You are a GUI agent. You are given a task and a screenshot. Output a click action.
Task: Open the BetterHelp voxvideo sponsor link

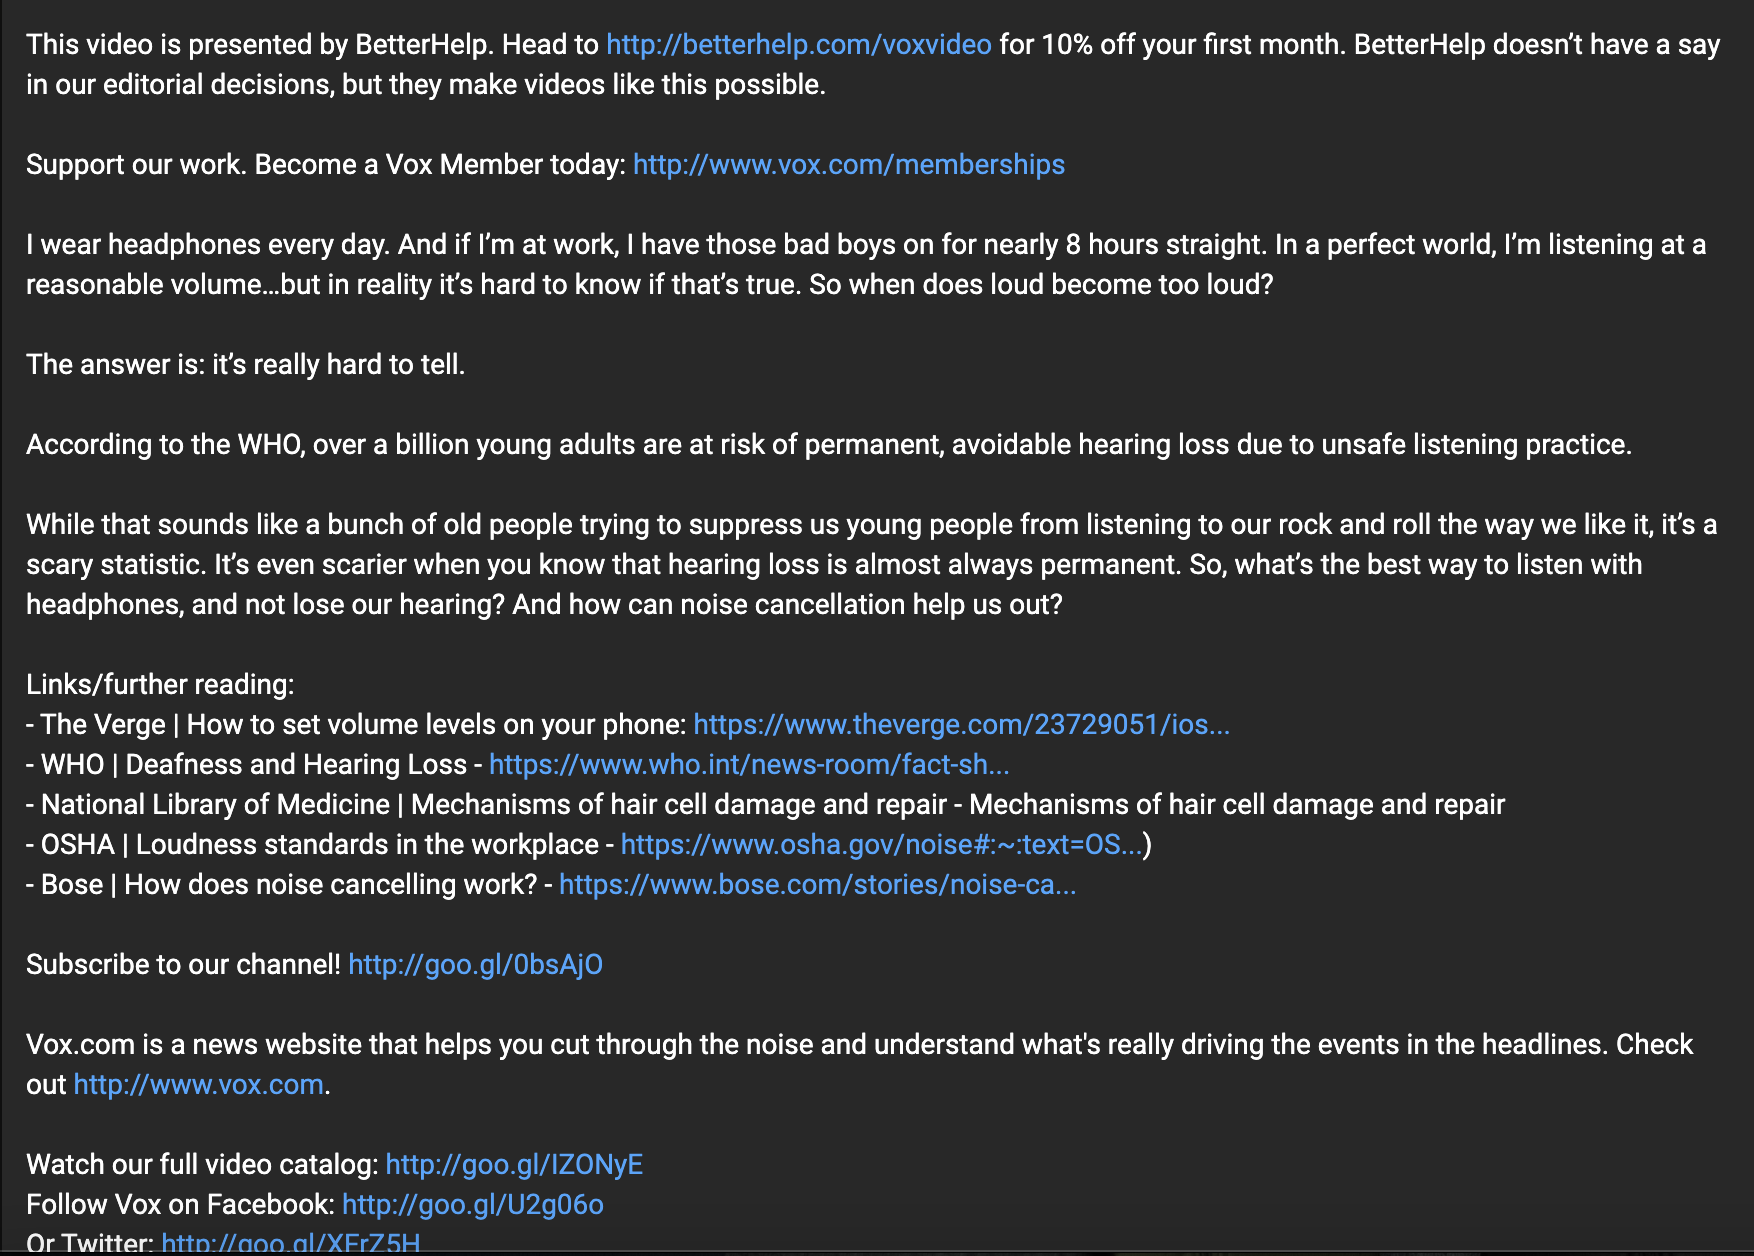tap(798, 45)
